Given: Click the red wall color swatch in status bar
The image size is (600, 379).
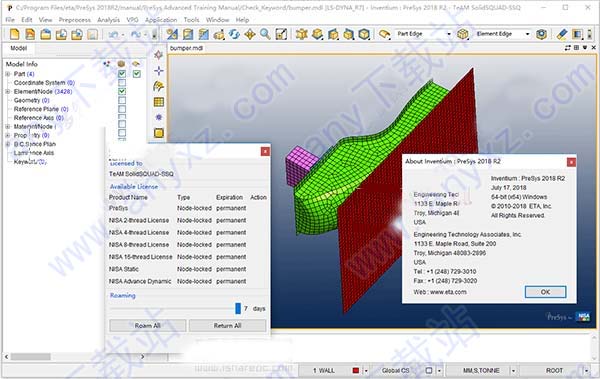Looking at the screenshot, I should click(355, 371).
